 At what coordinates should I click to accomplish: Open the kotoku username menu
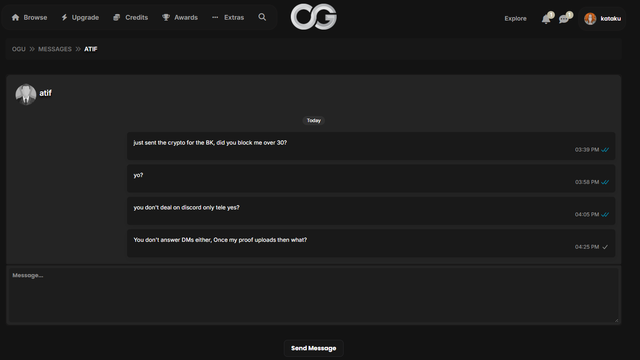click(x=611, y=19)
